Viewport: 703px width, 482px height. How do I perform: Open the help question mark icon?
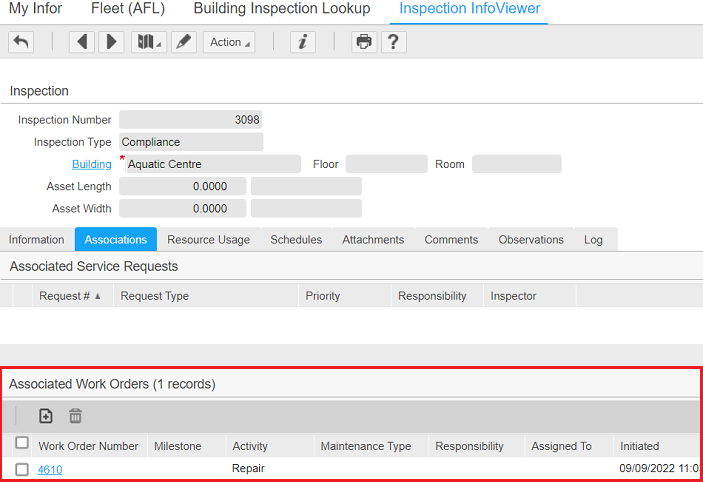click(393, 42)
